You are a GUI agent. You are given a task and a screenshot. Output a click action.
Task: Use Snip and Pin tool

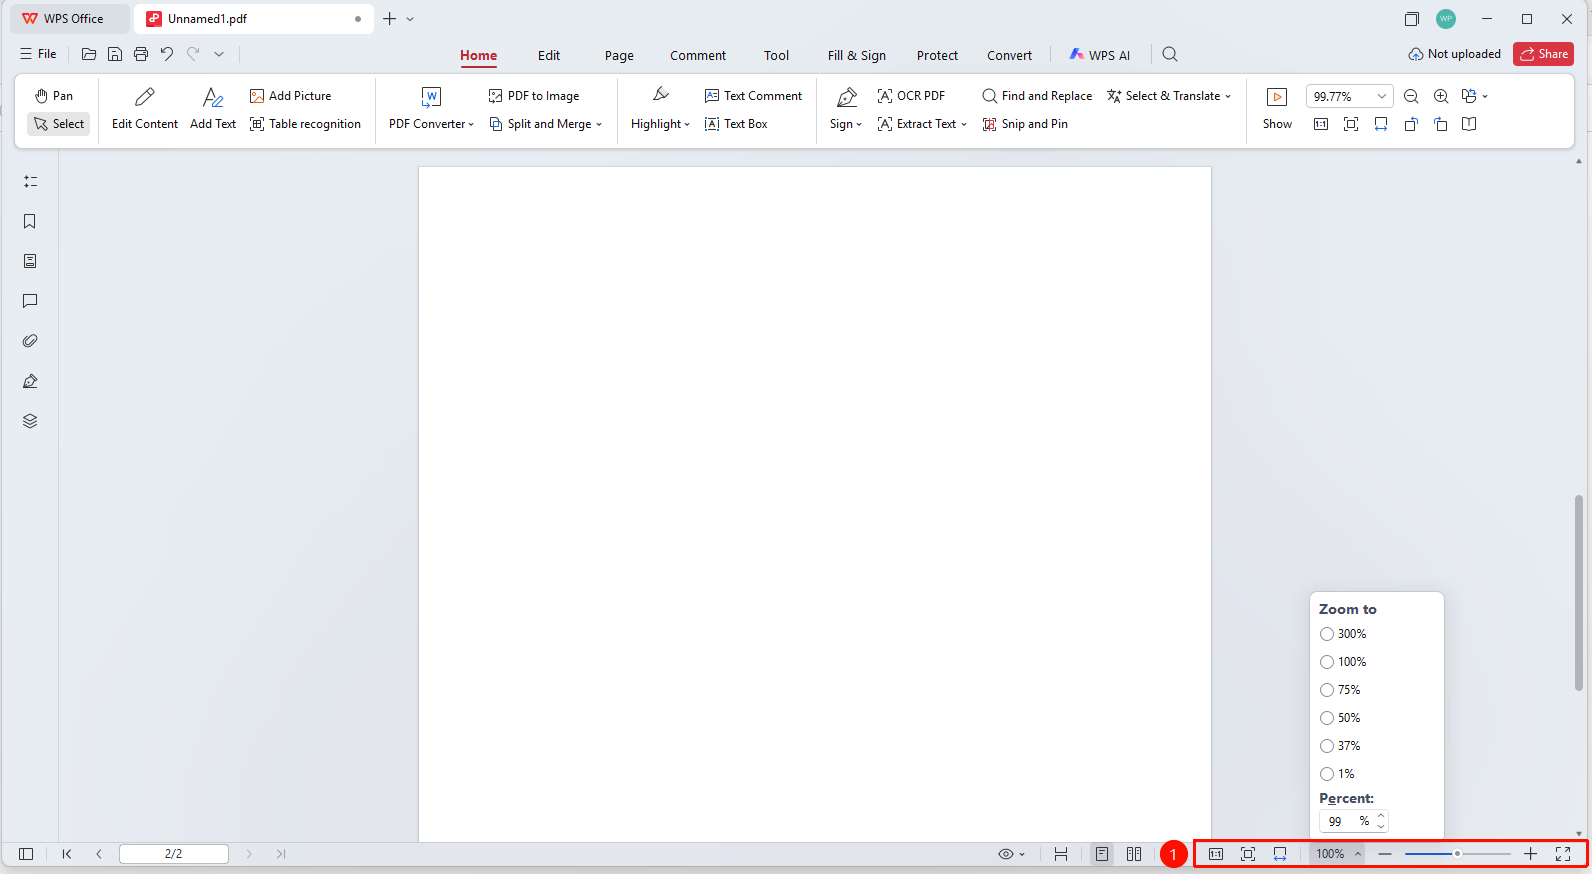pyautogui.click(x=1025, y=124)
